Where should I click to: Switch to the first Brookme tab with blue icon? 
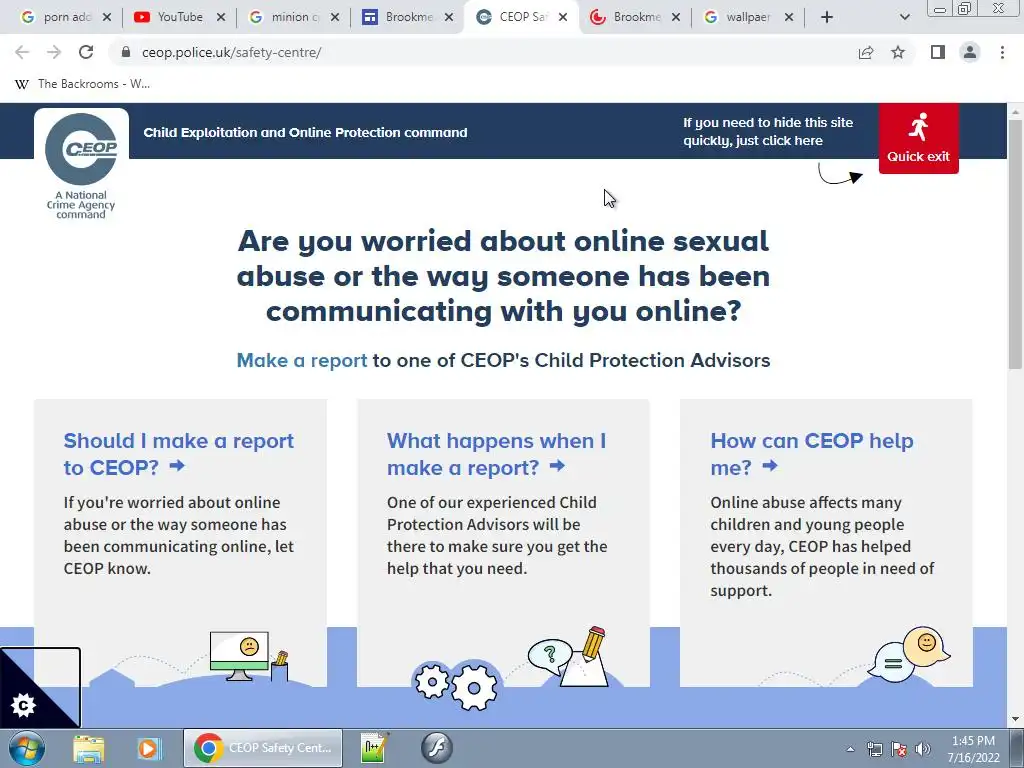click(x=408, y=17)
